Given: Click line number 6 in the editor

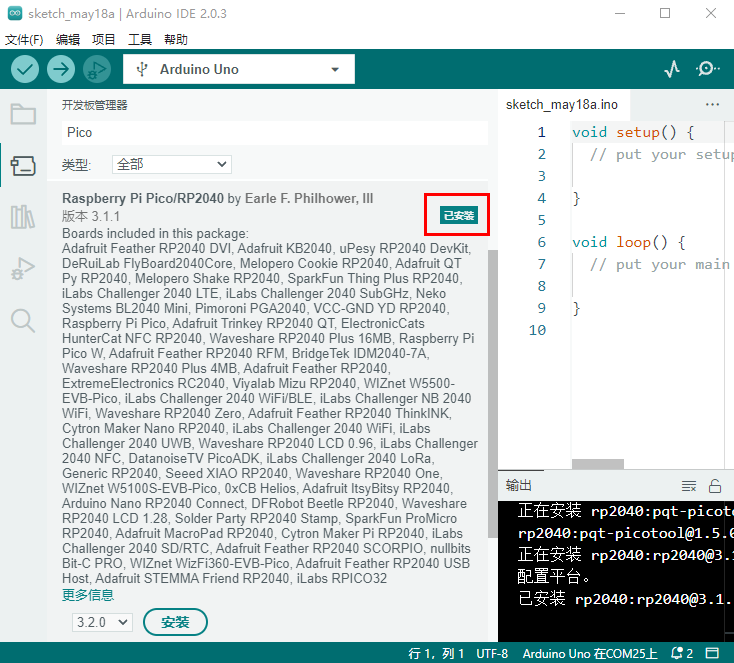Looking at the screenshot, I should coord(542,242).
